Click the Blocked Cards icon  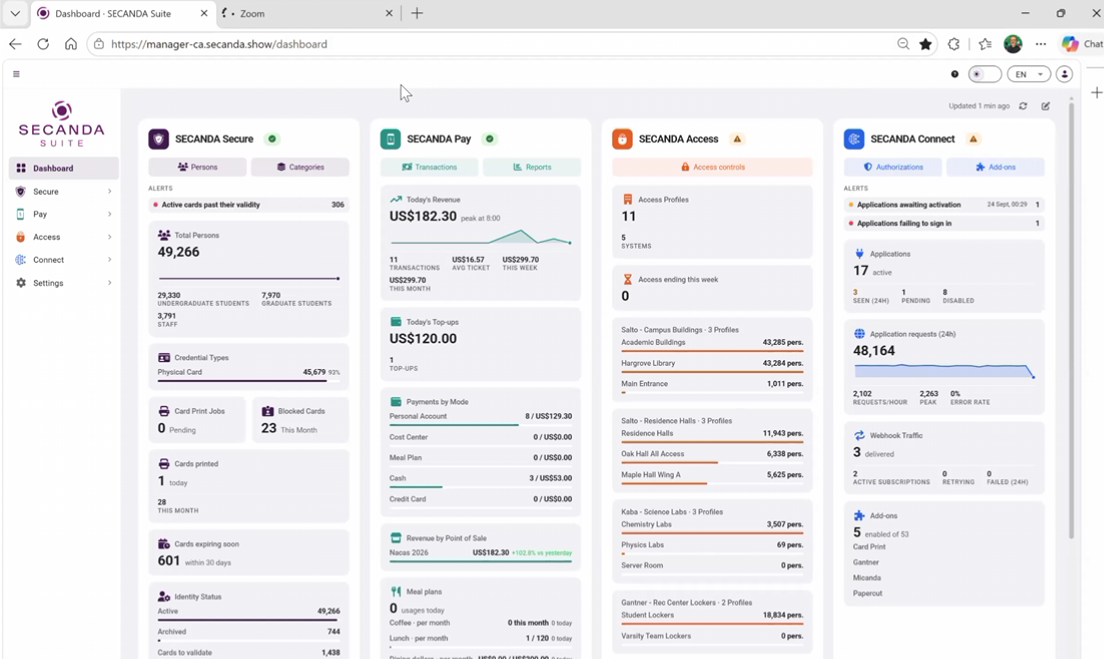pos(268,411)
